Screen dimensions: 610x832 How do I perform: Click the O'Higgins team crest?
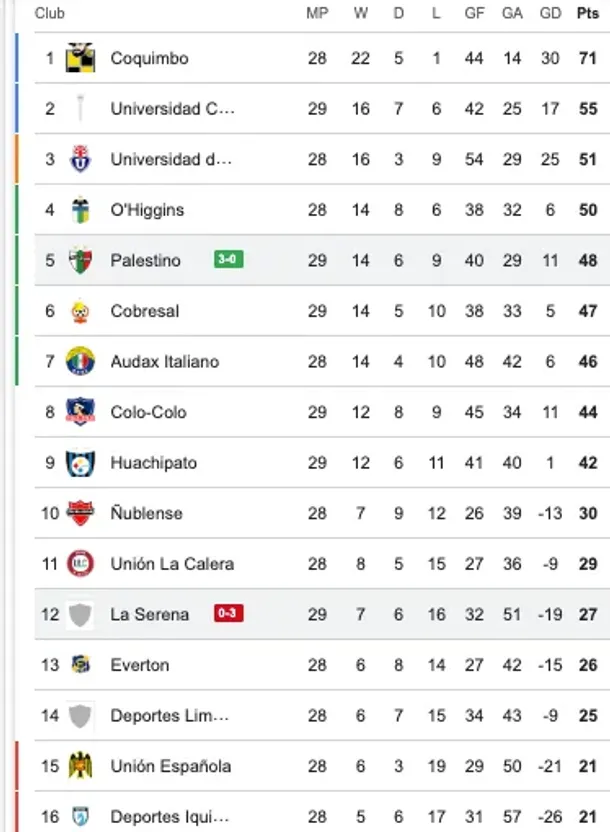[78, 209]
